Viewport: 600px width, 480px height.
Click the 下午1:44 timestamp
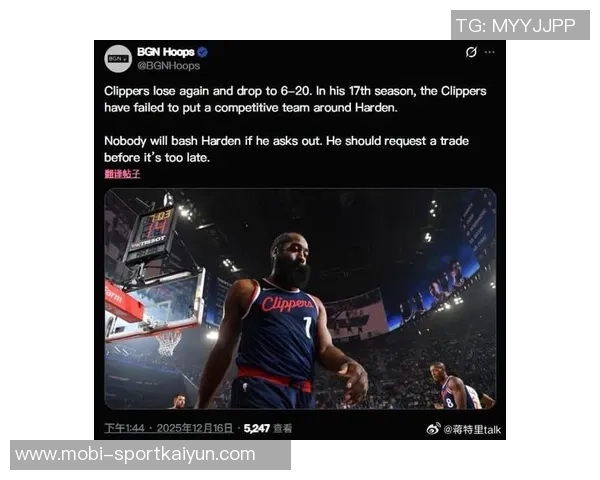(x=124, y=428)
